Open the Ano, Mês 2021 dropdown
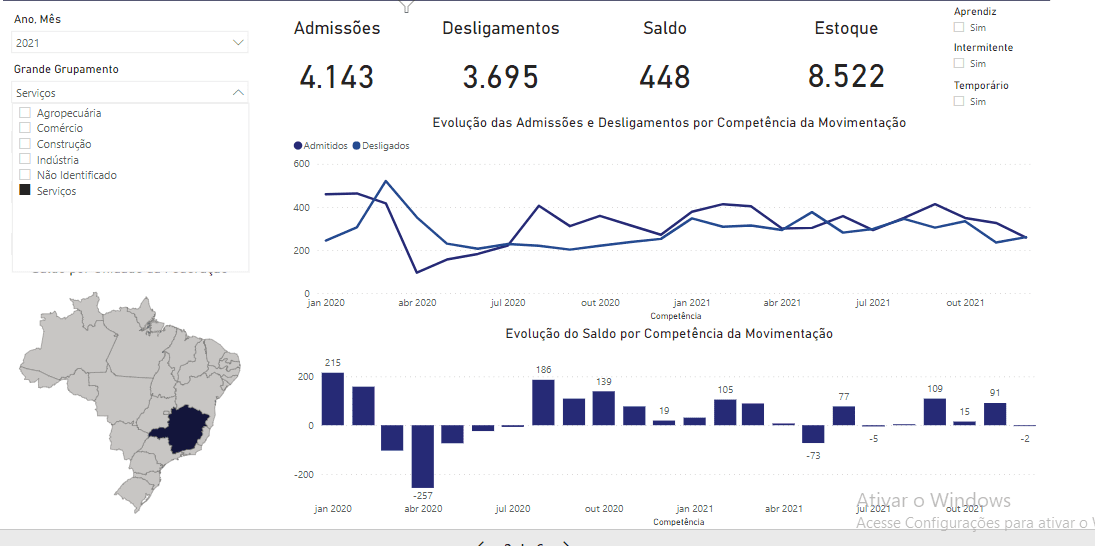This screenshot has height=546, width=1095. click(x=238, y=43)
